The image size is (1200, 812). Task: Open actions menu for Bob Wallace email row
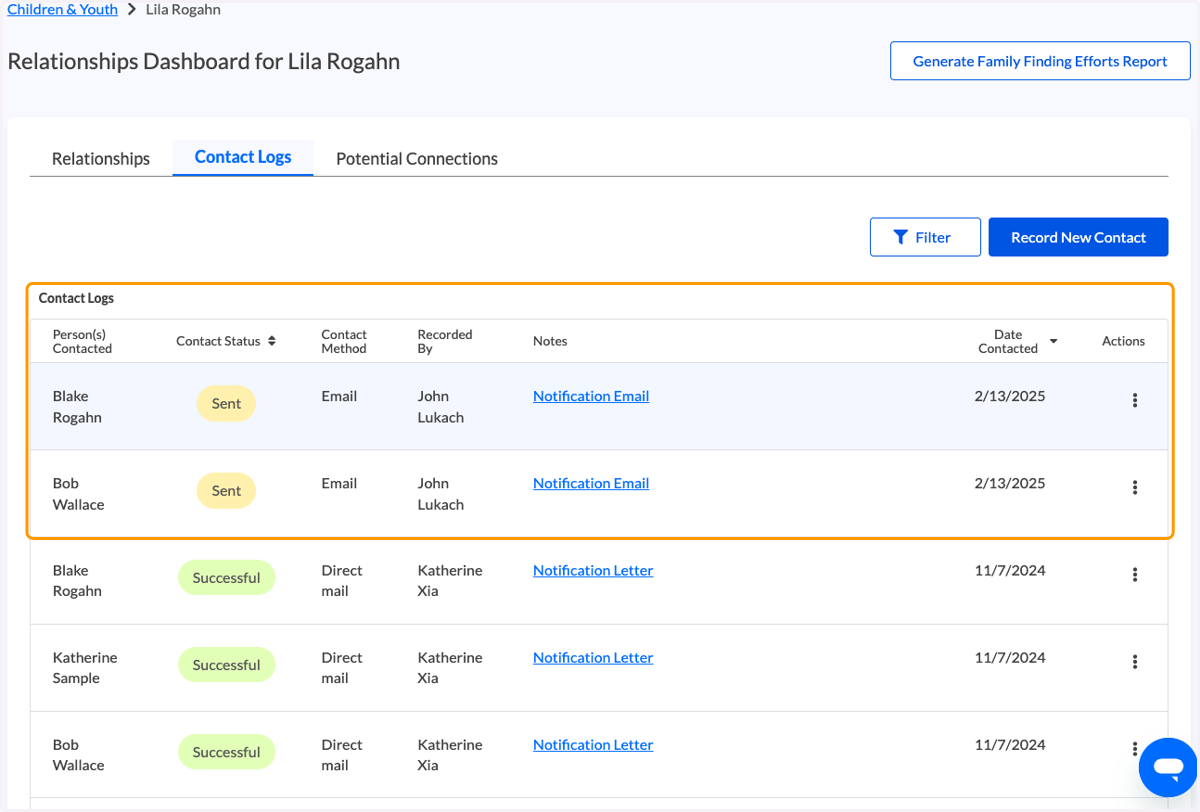click(x=1135, y=487)
